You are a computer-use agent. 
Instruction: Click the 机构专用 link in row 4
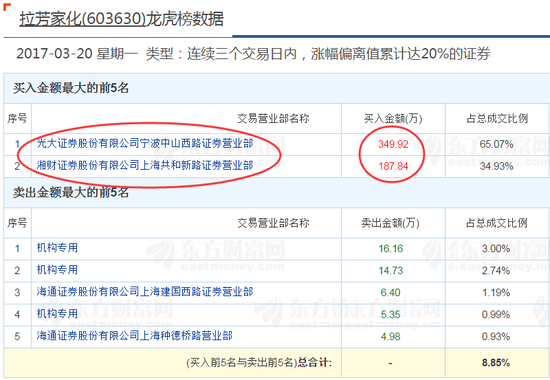pyautogui.click(x=57, y=314)
